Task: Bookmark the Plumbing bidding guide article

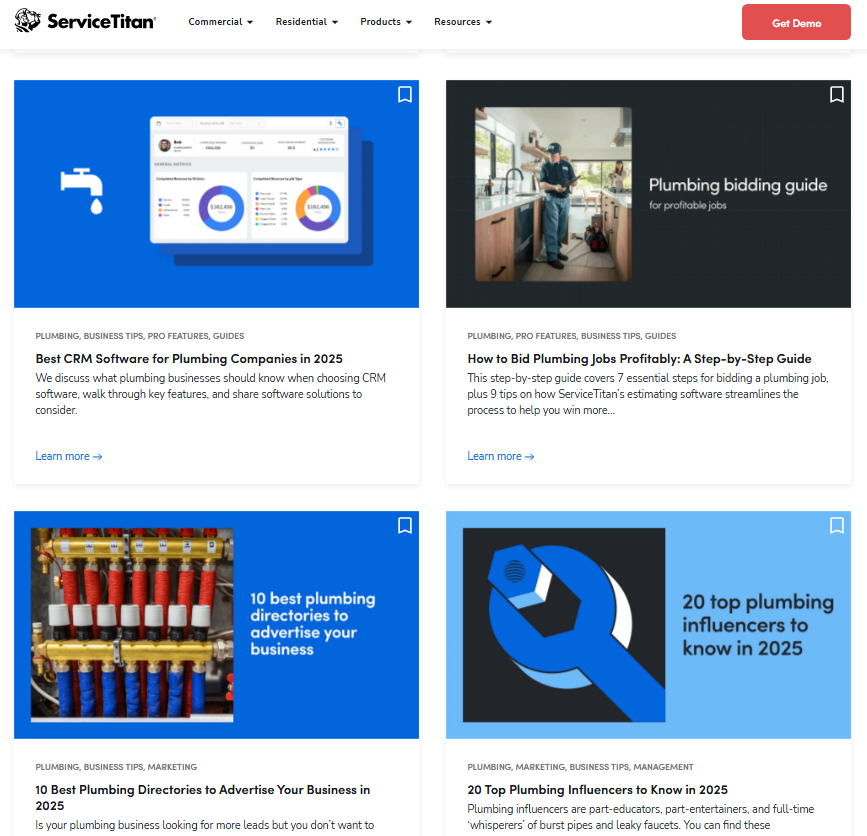Action: point(837,95)
